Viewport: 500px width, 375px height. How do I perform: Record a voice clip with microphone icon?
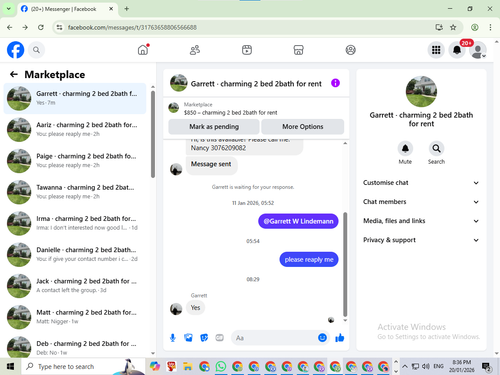173,338
